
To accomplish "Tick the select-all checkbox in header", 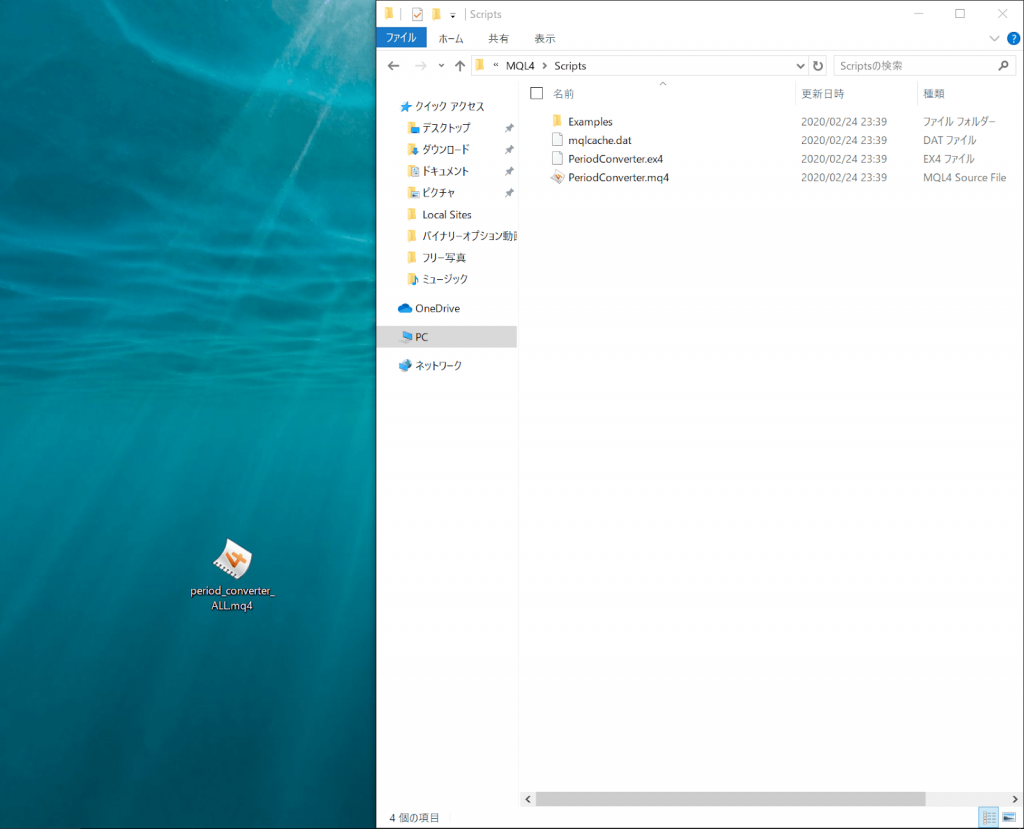I will point(537,93).
